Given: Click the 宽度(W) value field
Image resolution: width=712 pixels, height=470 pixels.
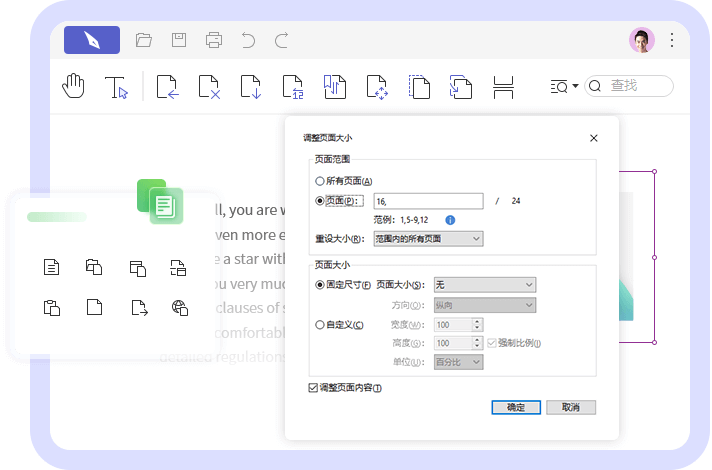Looking at the screenshot, I should coord(453,325).
